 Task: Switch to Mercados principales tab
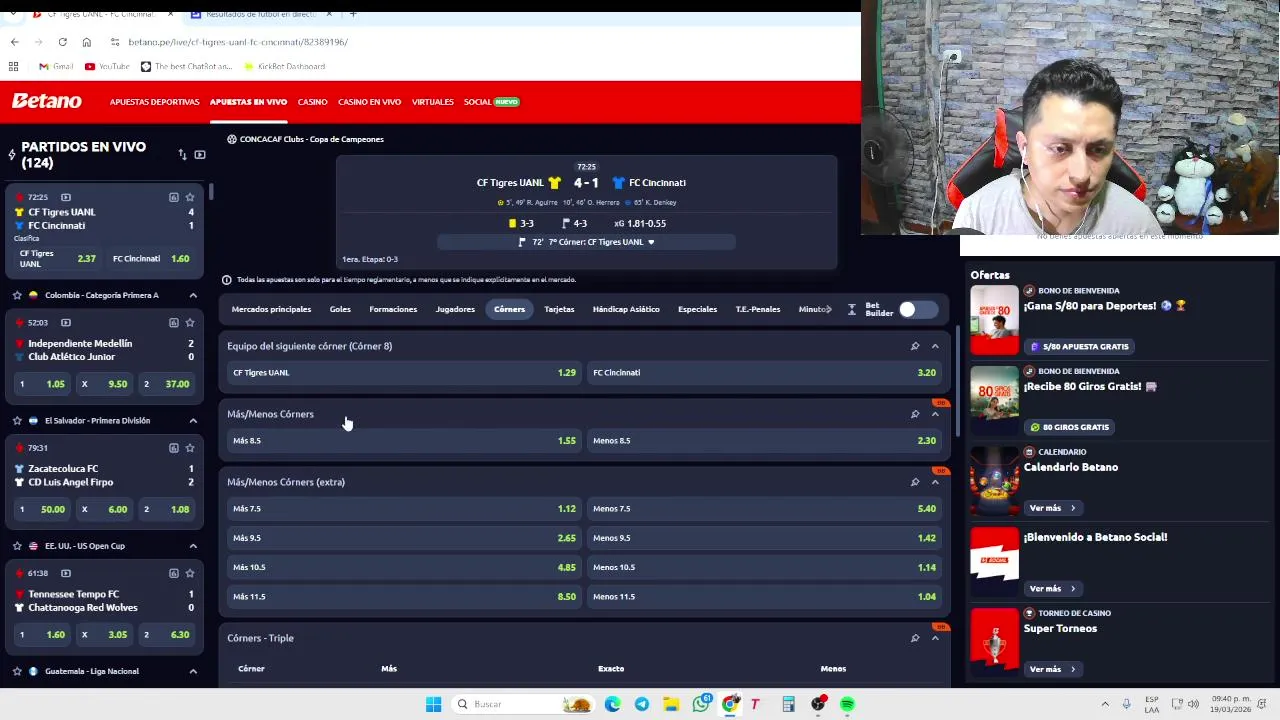271,309
